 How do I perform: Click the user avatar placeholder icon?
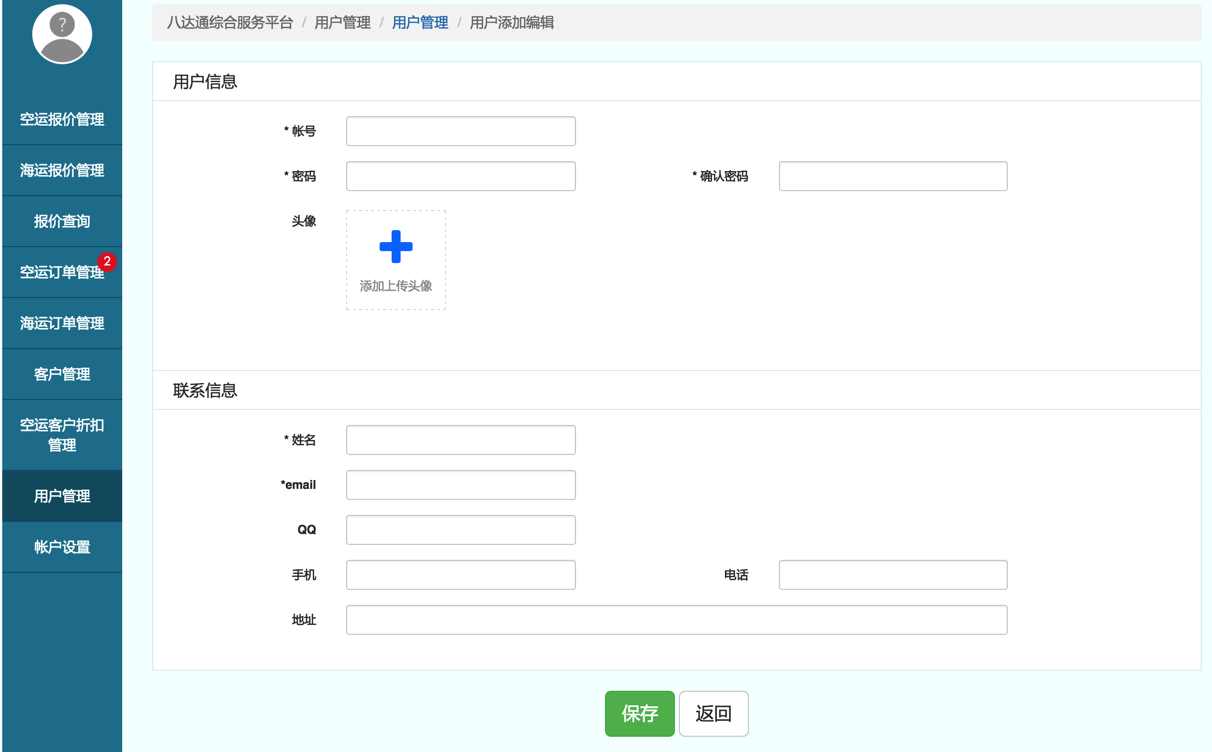62,34
